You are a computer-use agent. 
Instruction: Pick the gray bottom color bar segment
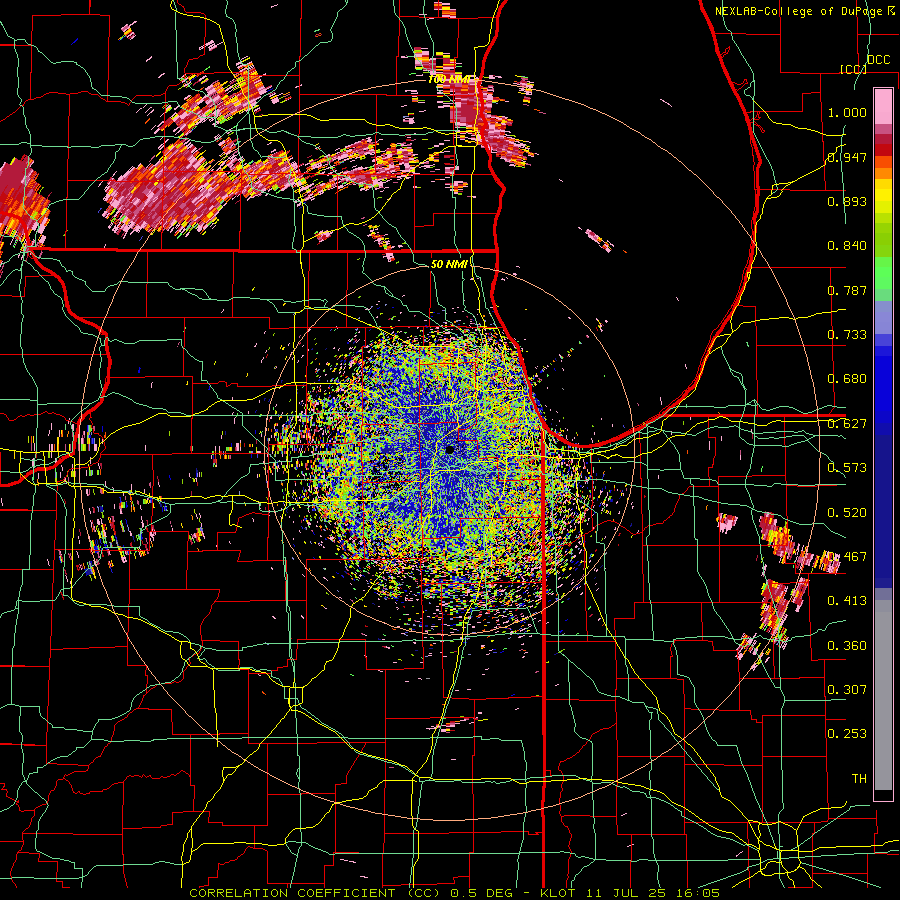click(x=883, y=695)
